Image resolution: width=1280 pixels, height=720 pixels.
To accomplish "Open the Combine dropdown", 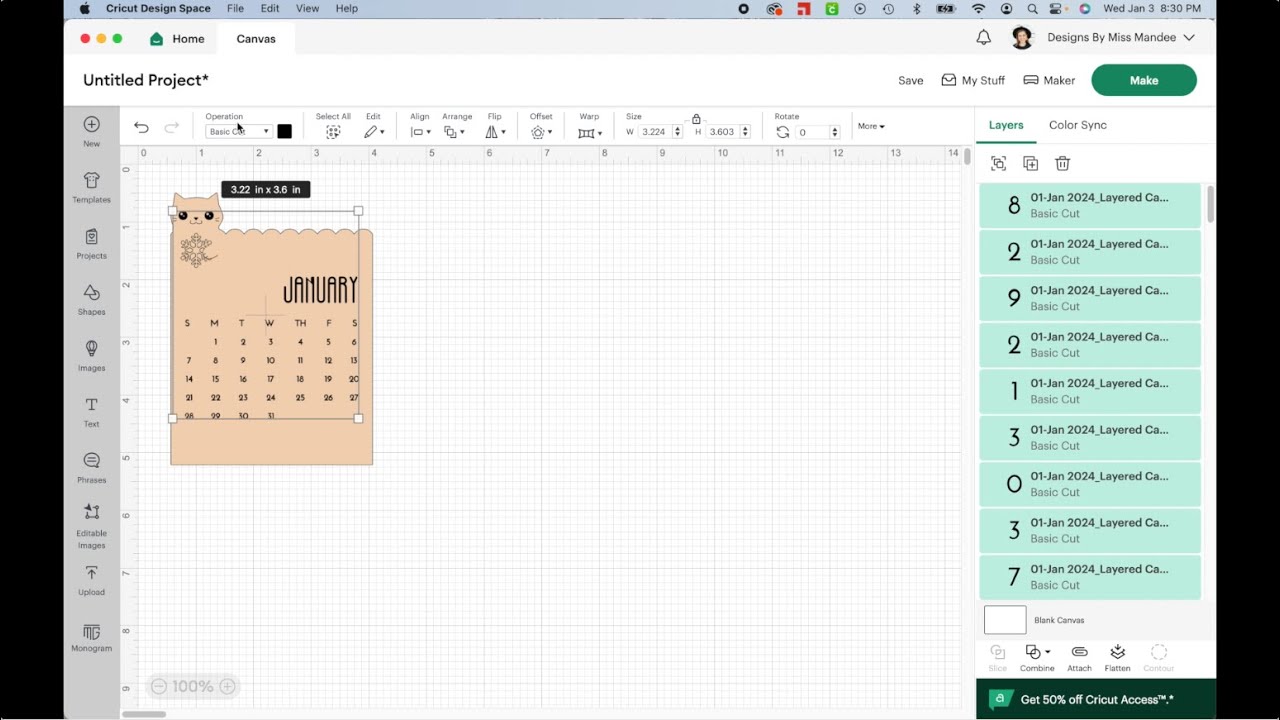I will tap(1037, 657).
